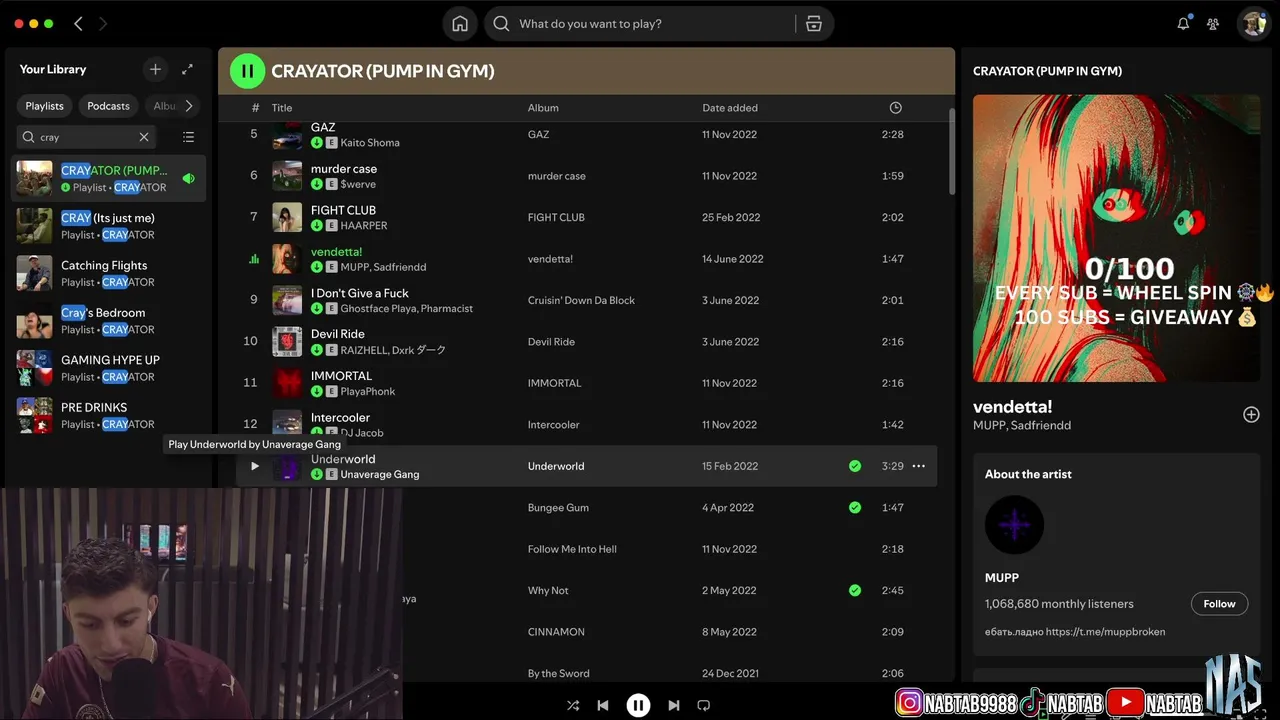Open the Browse icon in search bar
The image size is (1280, 720).
point(814,24)
